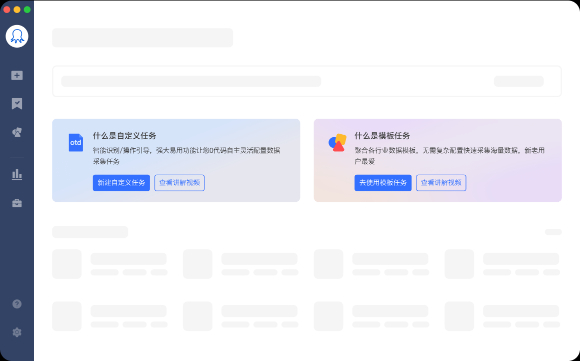Click the long loading search input bar

click(x=191, y=81)
